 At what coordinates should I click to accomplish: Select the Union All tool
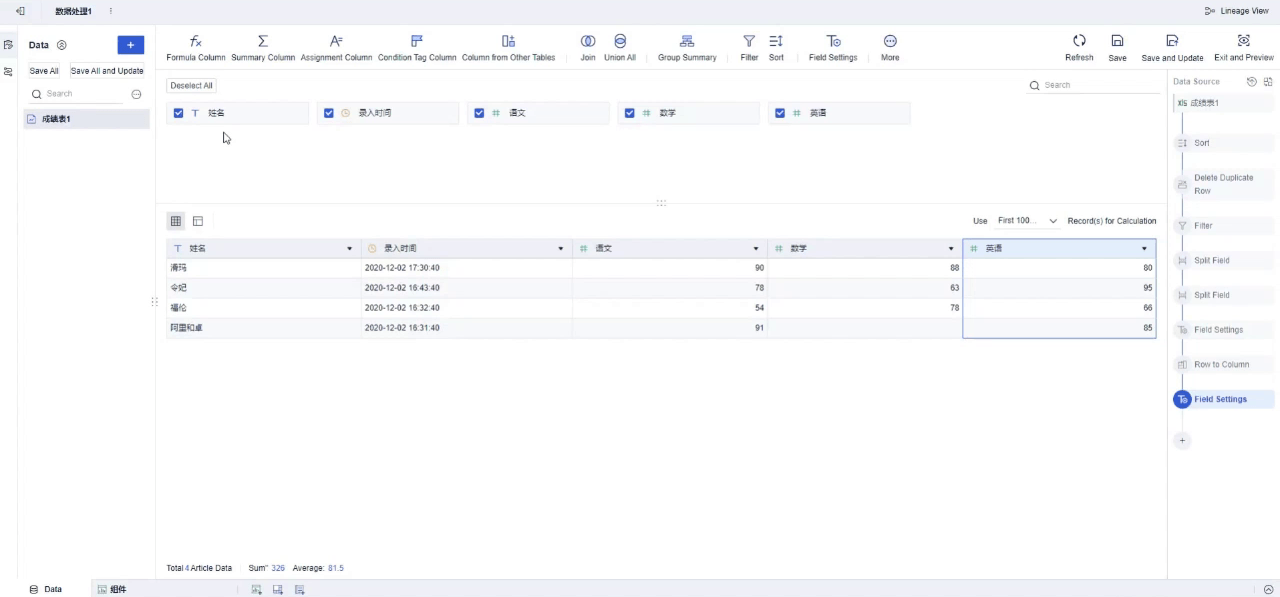(x=620, y=48)
